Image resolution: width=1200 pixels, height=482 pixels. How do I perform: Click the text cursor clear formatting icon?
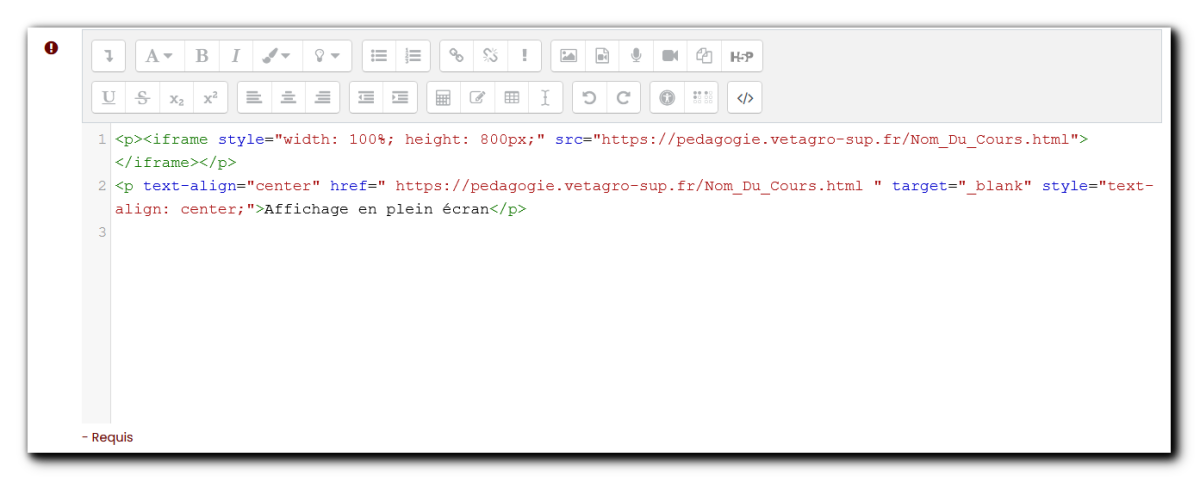(x=545, y=97)
